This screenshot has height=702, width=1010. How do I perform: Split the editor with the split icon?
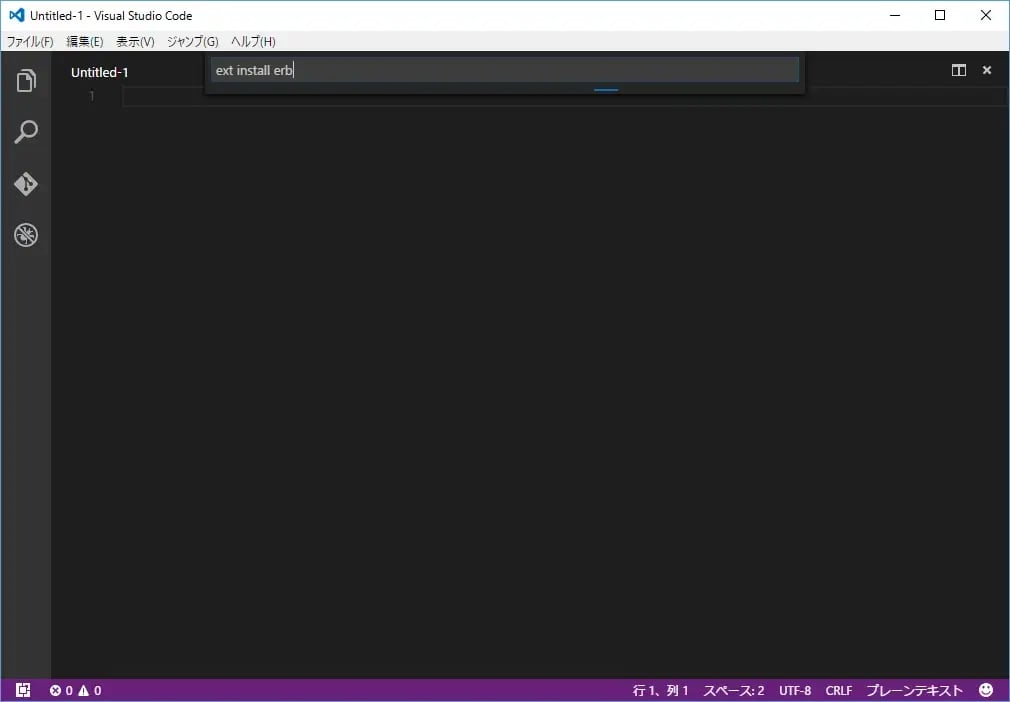(x=958, y=70)
